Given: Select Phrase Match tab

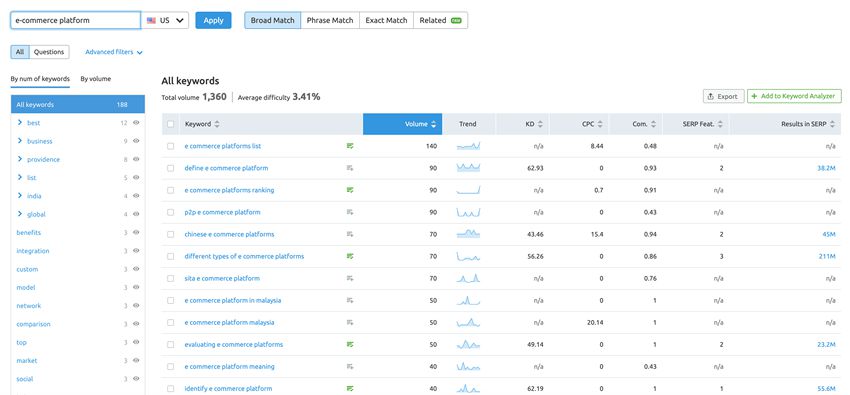Looking at the screenshot, I should point(330,20).
